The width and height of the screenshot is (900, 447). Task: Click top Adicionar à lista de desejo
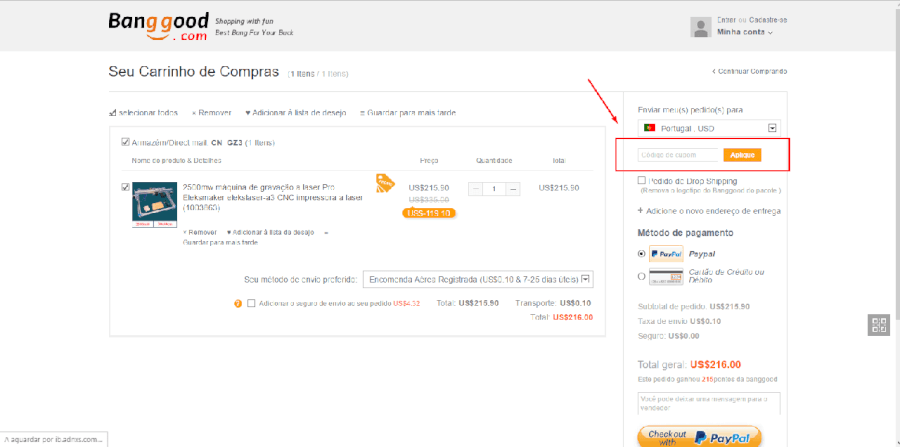point(296,113)
